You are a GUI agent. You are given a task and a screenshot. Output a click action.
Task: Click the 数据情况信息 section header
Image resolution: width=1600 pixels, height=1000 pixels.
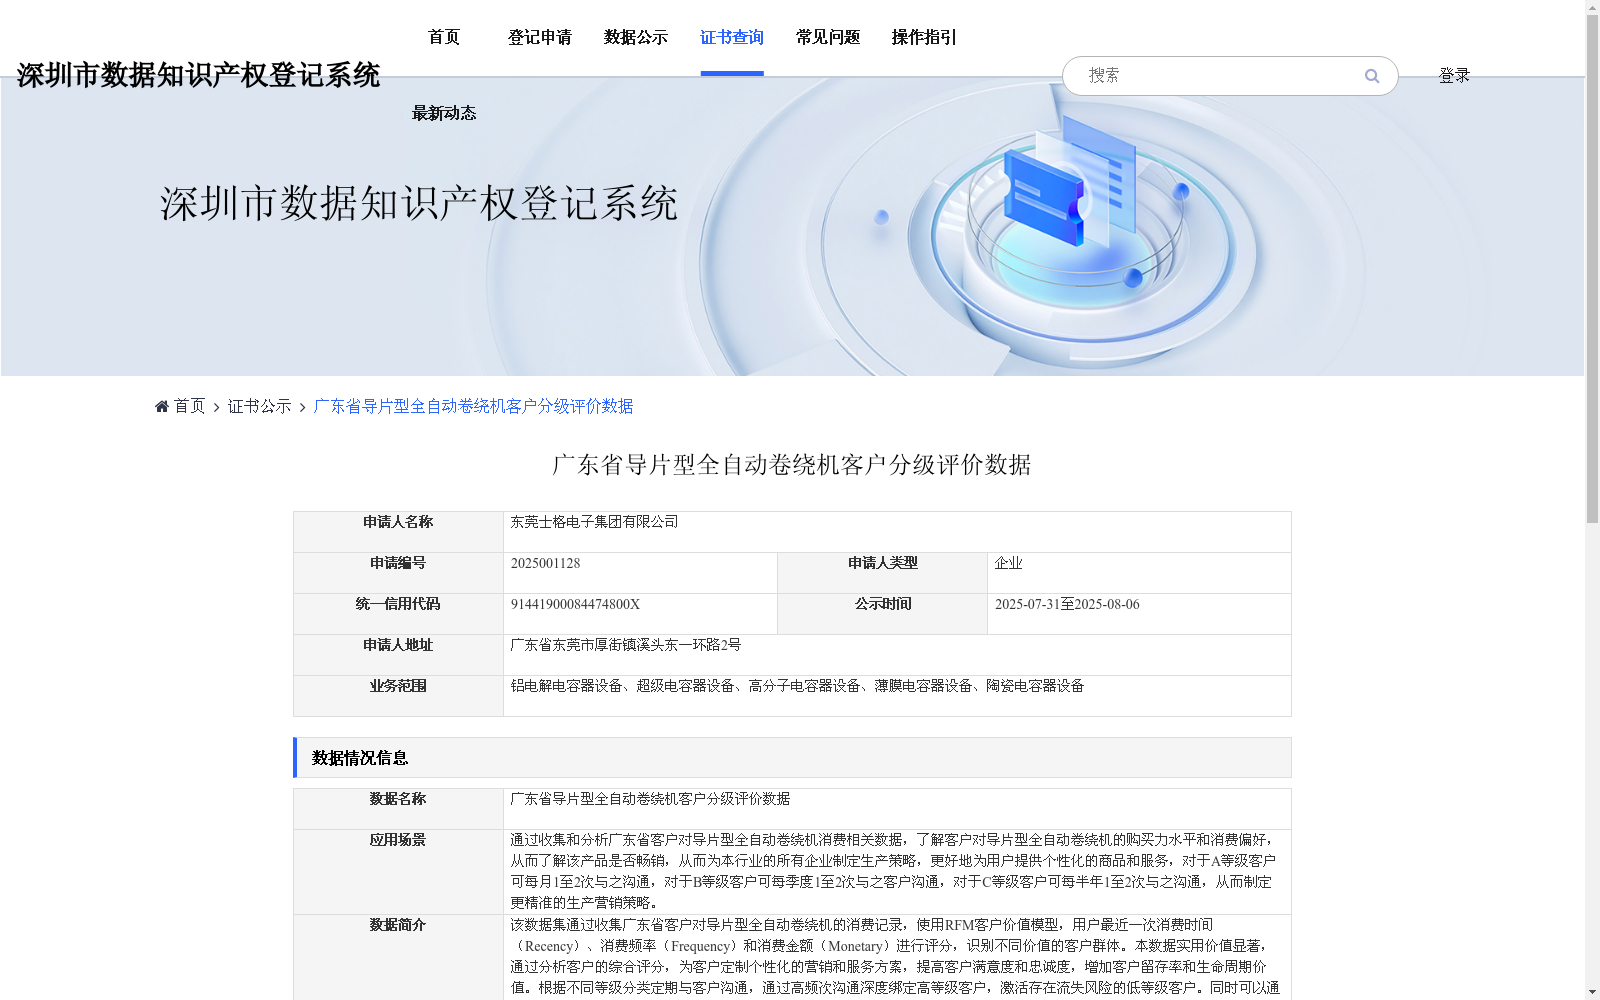(792, 758)
